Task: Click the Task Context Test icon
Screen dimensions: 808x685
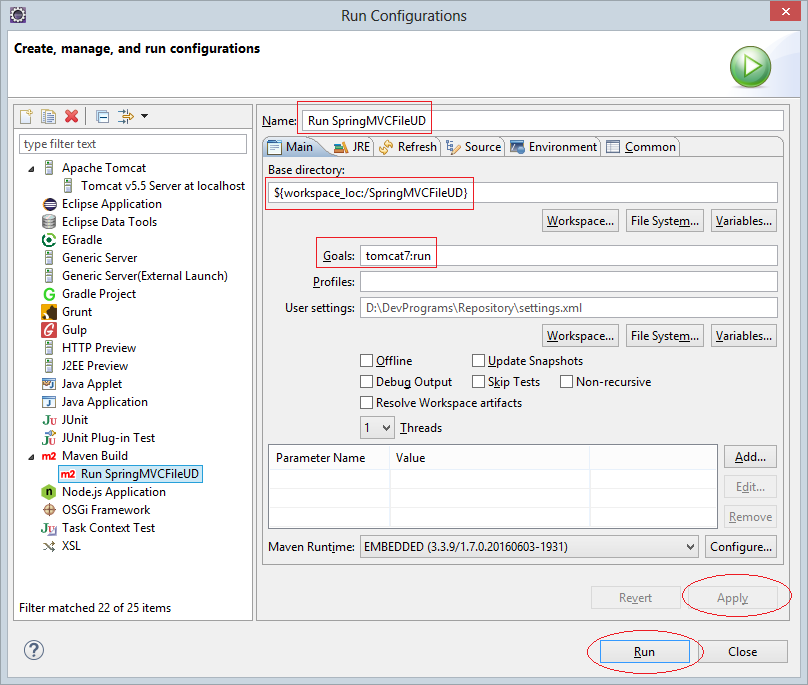Action: [x=49, y=528]
